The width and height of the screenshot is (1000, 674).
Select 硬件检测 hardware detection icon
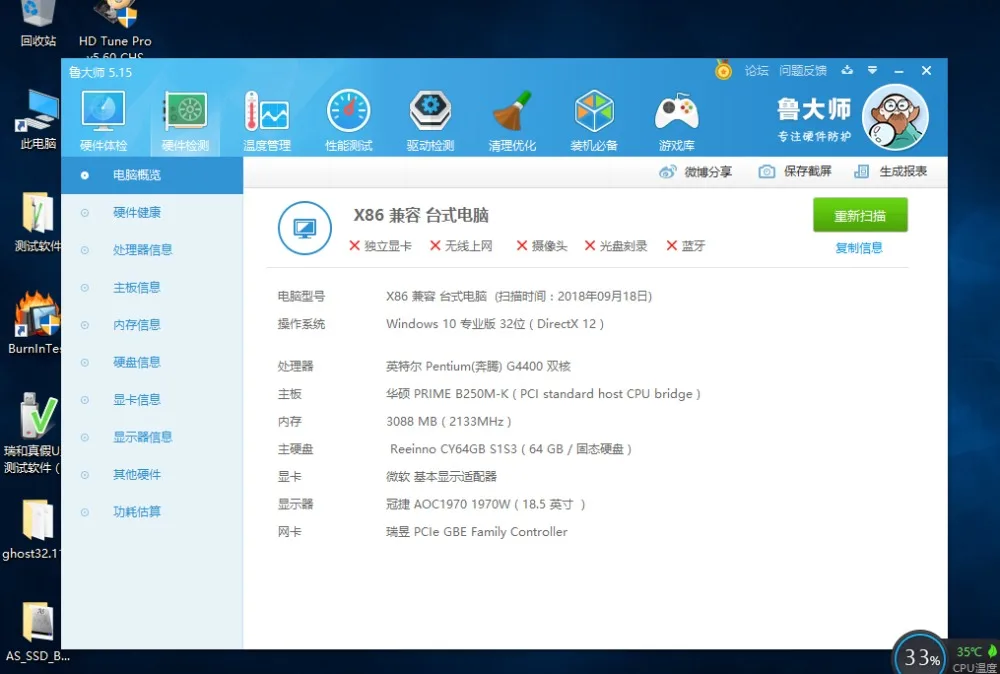tap(185, 120)
